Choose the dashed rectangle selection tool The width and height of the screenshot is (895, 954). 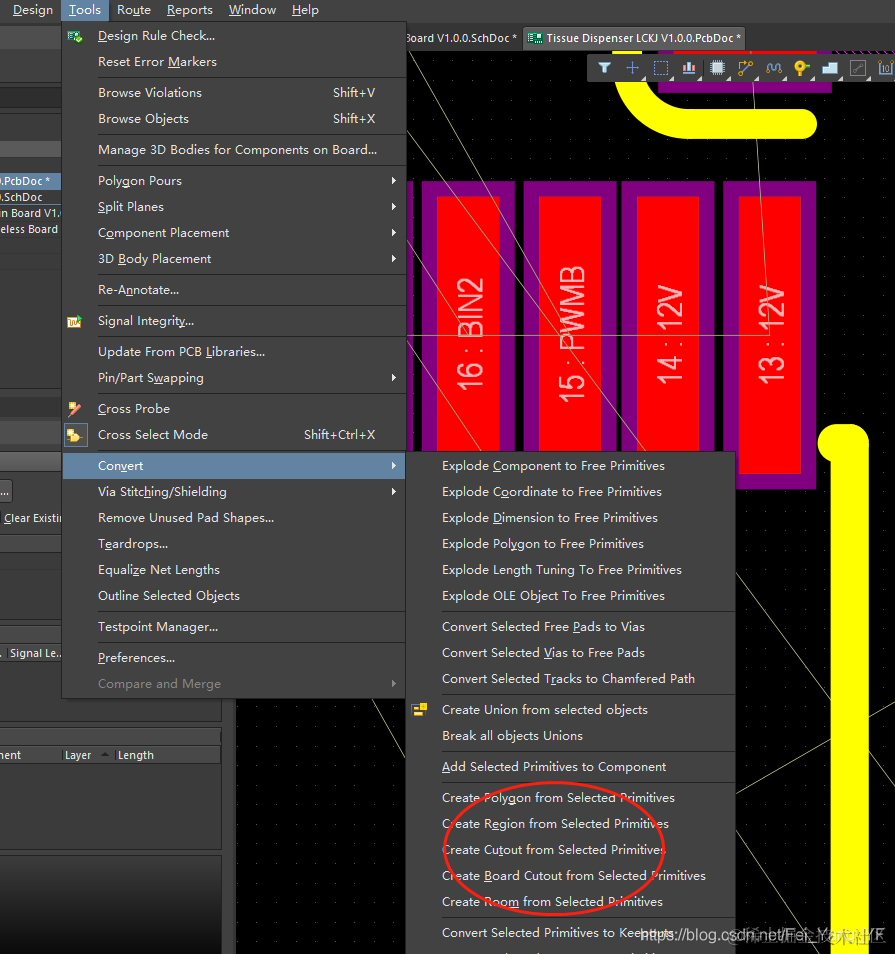pyautogui.click(x=660, y=68)
